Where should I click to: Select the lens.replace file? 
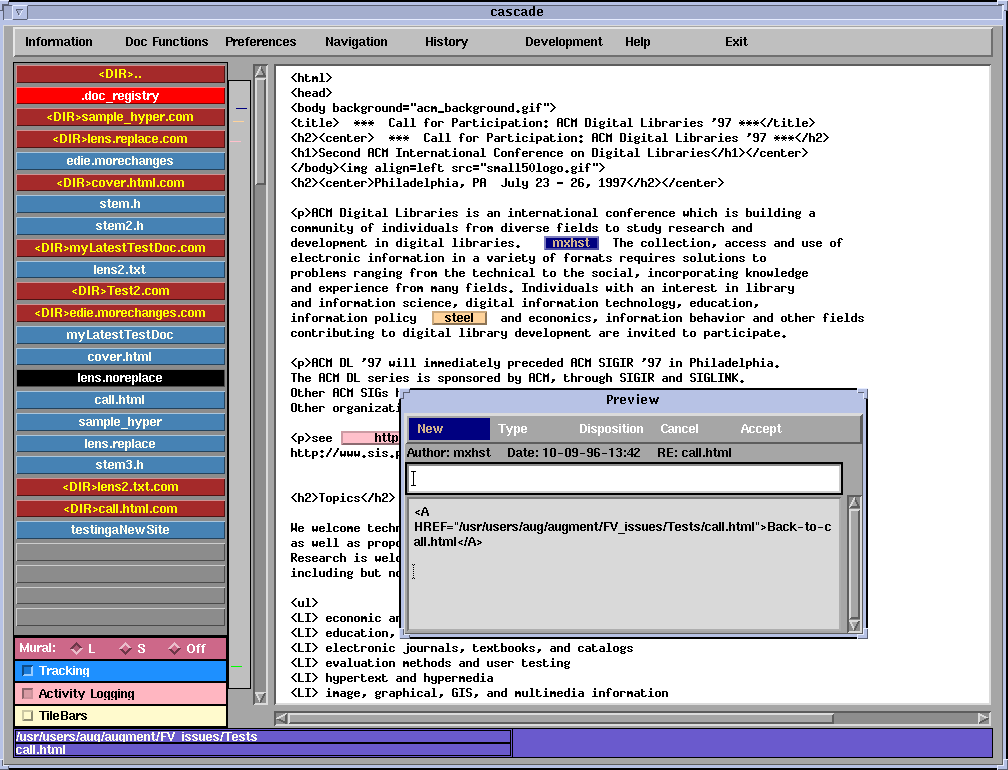tap(120, 443)
